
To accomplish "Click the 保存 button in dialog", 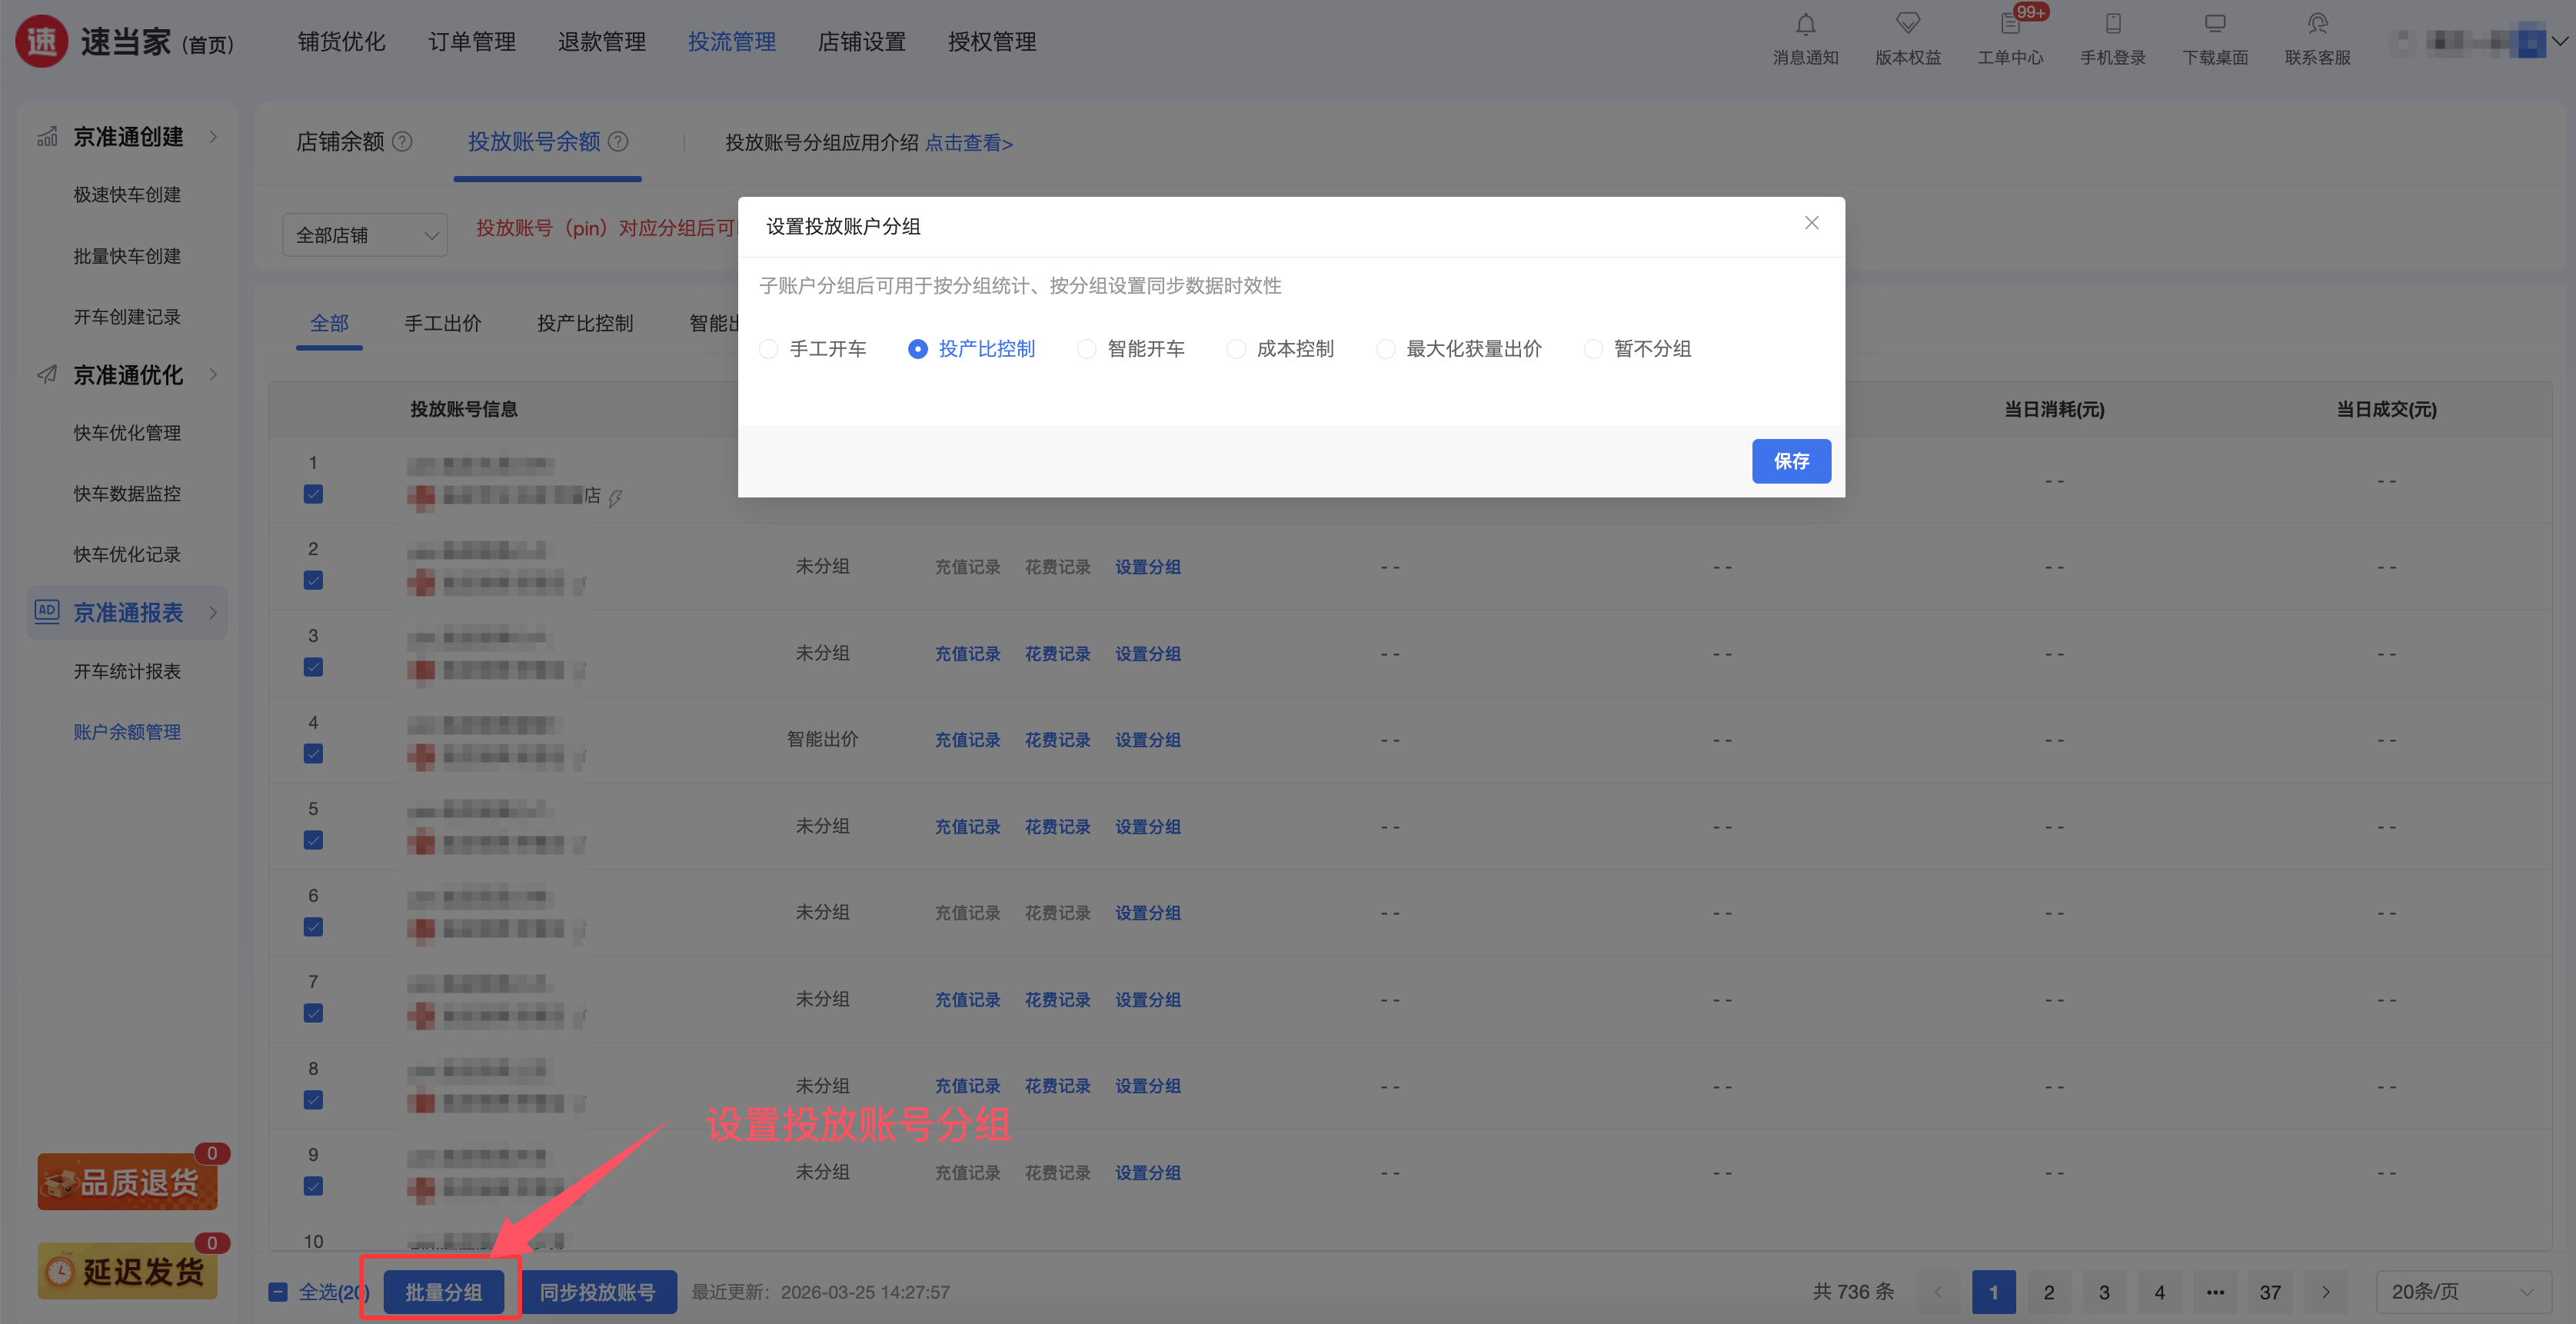I will (1790, 461).
